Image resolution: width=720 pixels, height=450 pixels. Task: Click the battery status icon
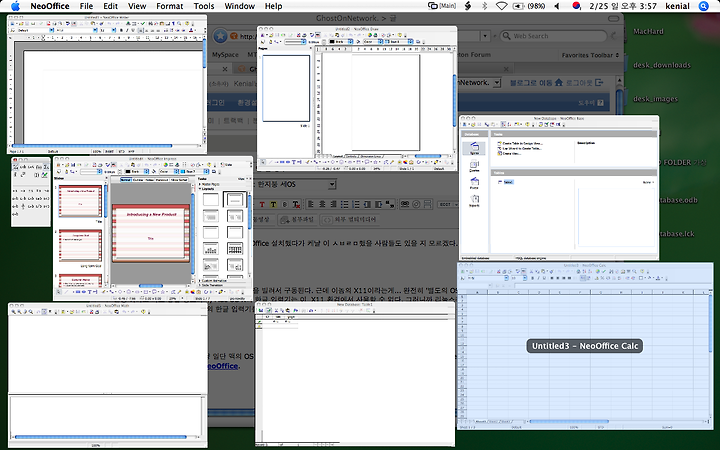coord(518,6)
